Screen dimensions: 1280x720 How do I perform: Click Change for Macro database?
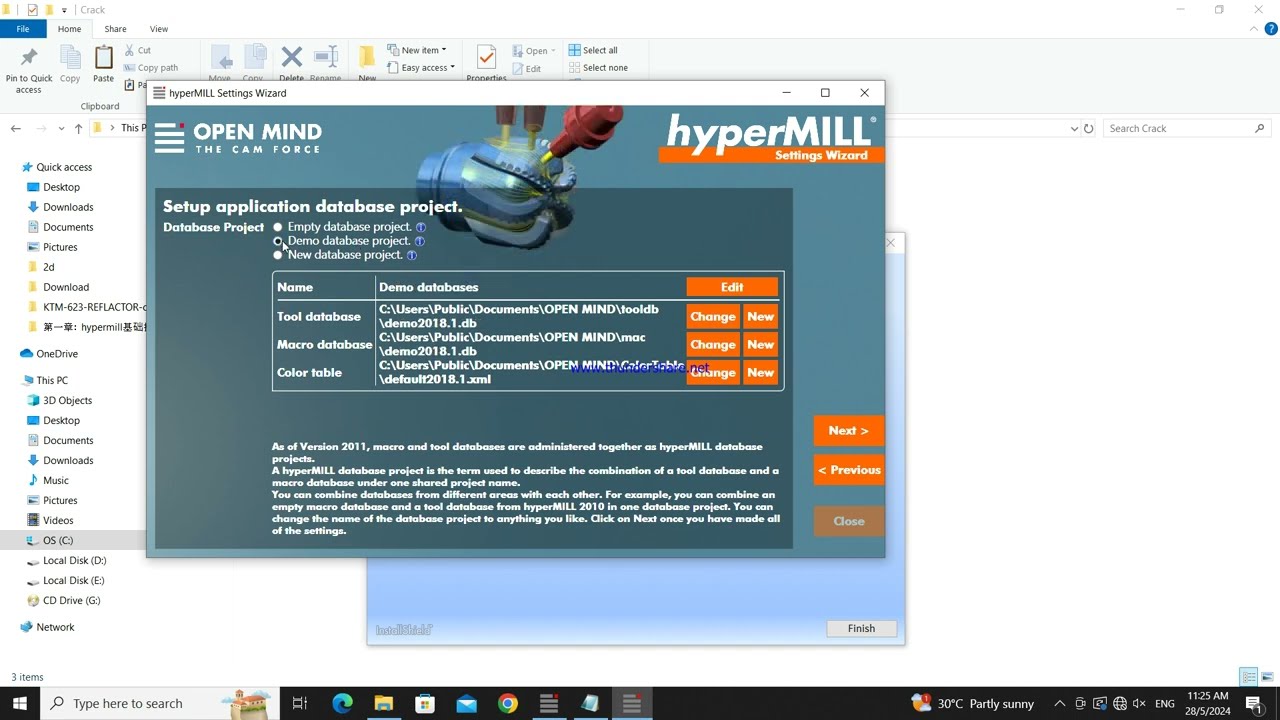tap(713, 344)
